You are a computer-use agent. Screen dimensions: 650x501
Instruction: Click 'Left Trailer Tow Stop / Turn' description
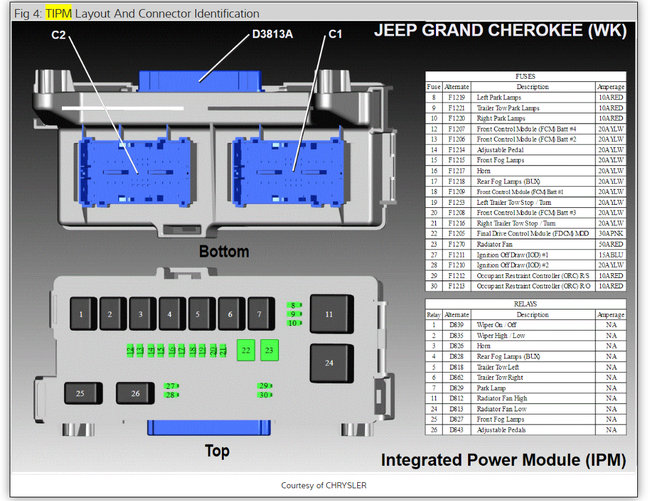[x=514, y=202]
